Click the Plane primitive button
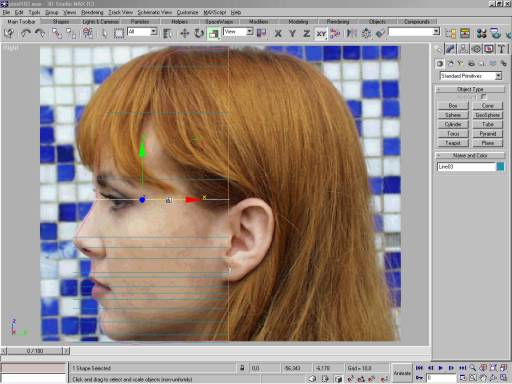The image size is (512, 384). 488,143
